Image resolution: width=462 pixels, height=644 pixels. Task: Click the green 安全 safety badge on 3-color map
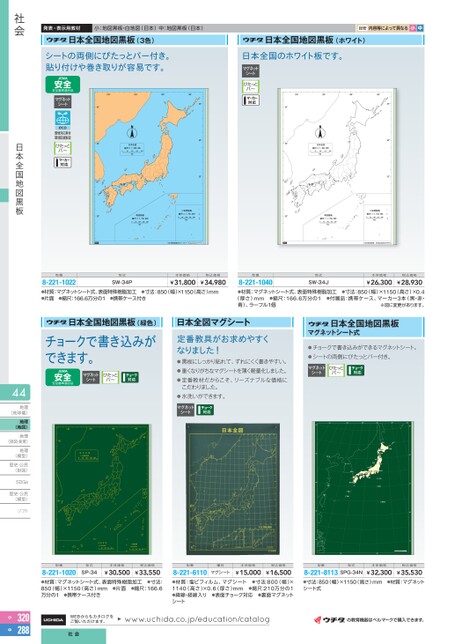[x=62, y=85]
